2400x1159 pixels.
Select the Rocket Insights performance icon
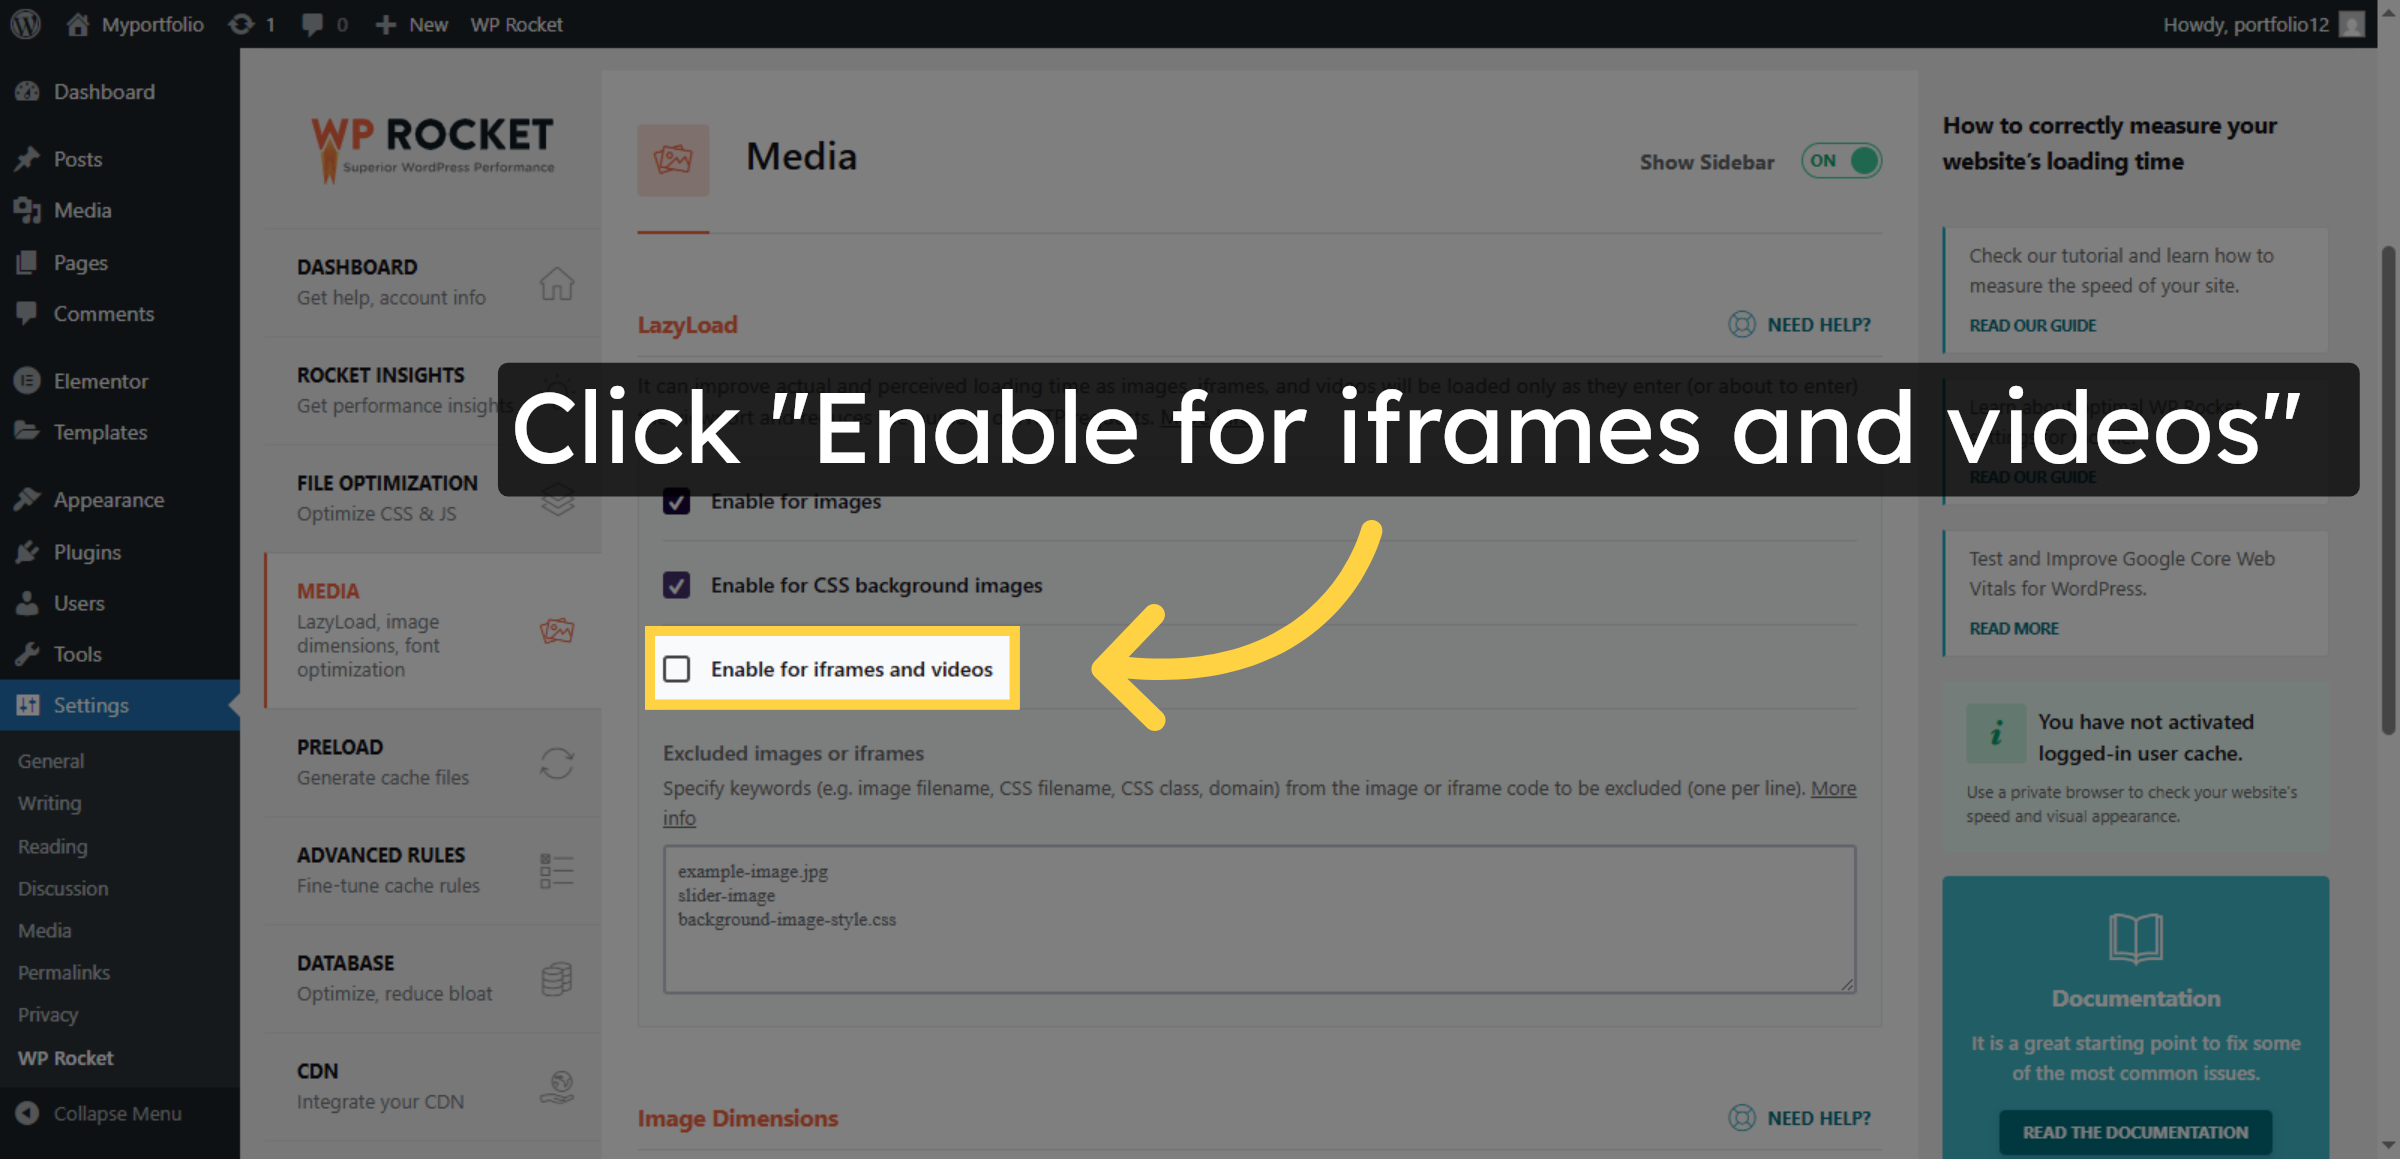coord(557,391)
